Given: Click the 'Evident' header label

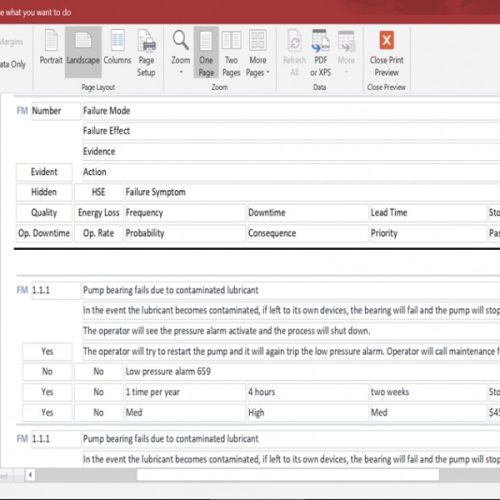Looking at the screenshot, I should (x=44, y=172).
